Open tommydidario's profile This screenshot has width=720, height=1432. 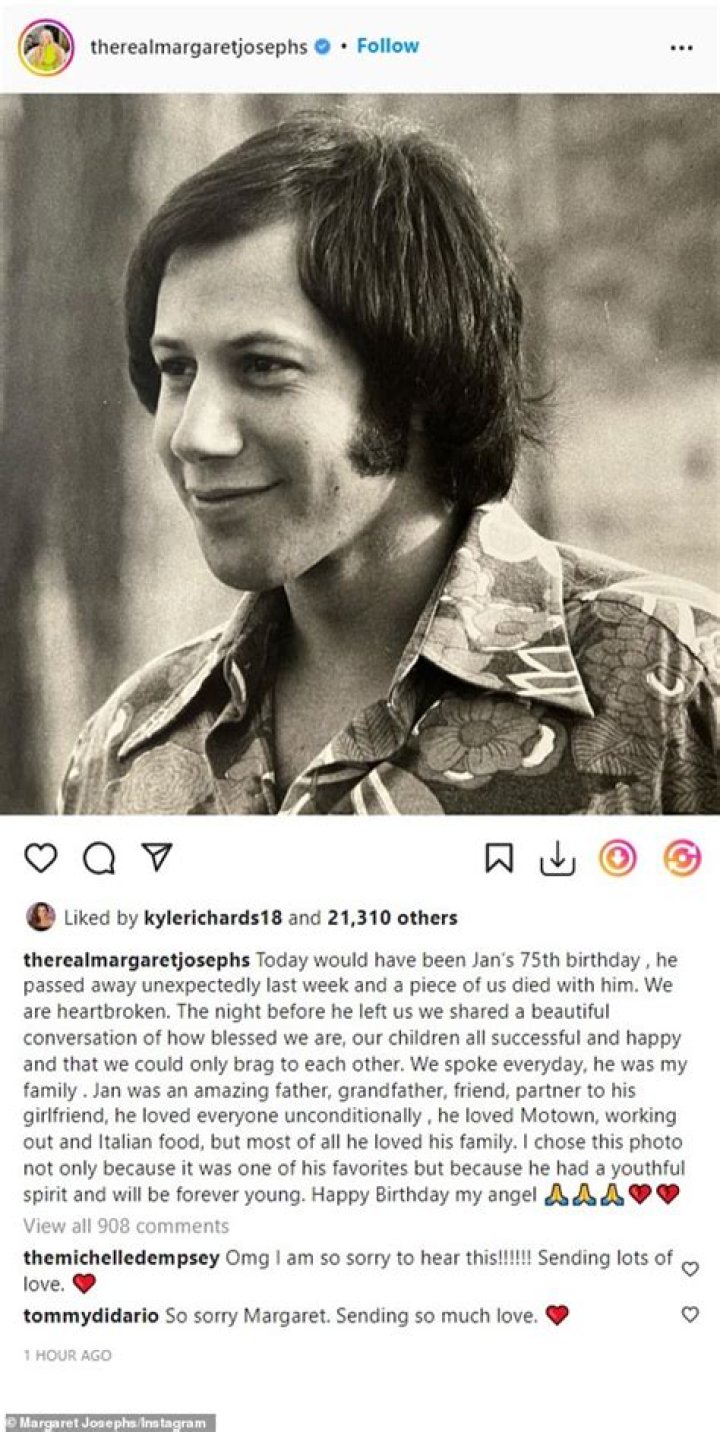(x=90, y=1316)
